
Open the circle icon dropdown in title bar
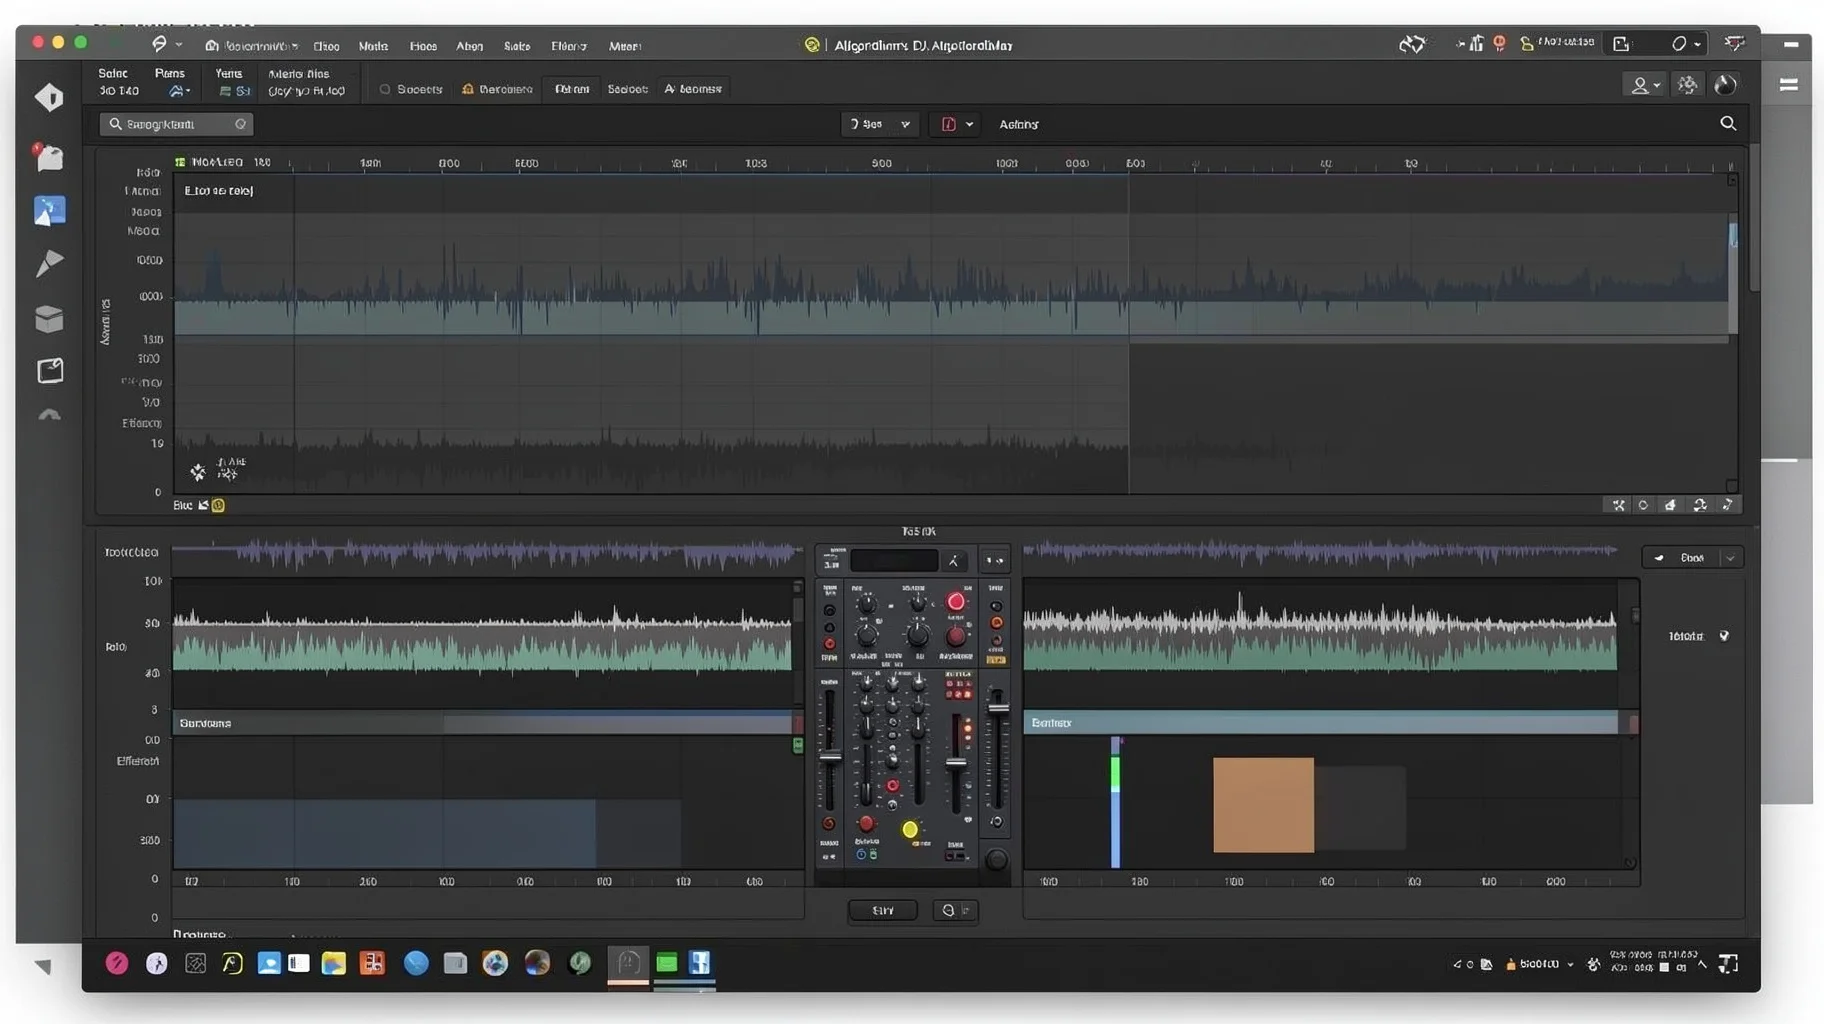[1686, 44]
